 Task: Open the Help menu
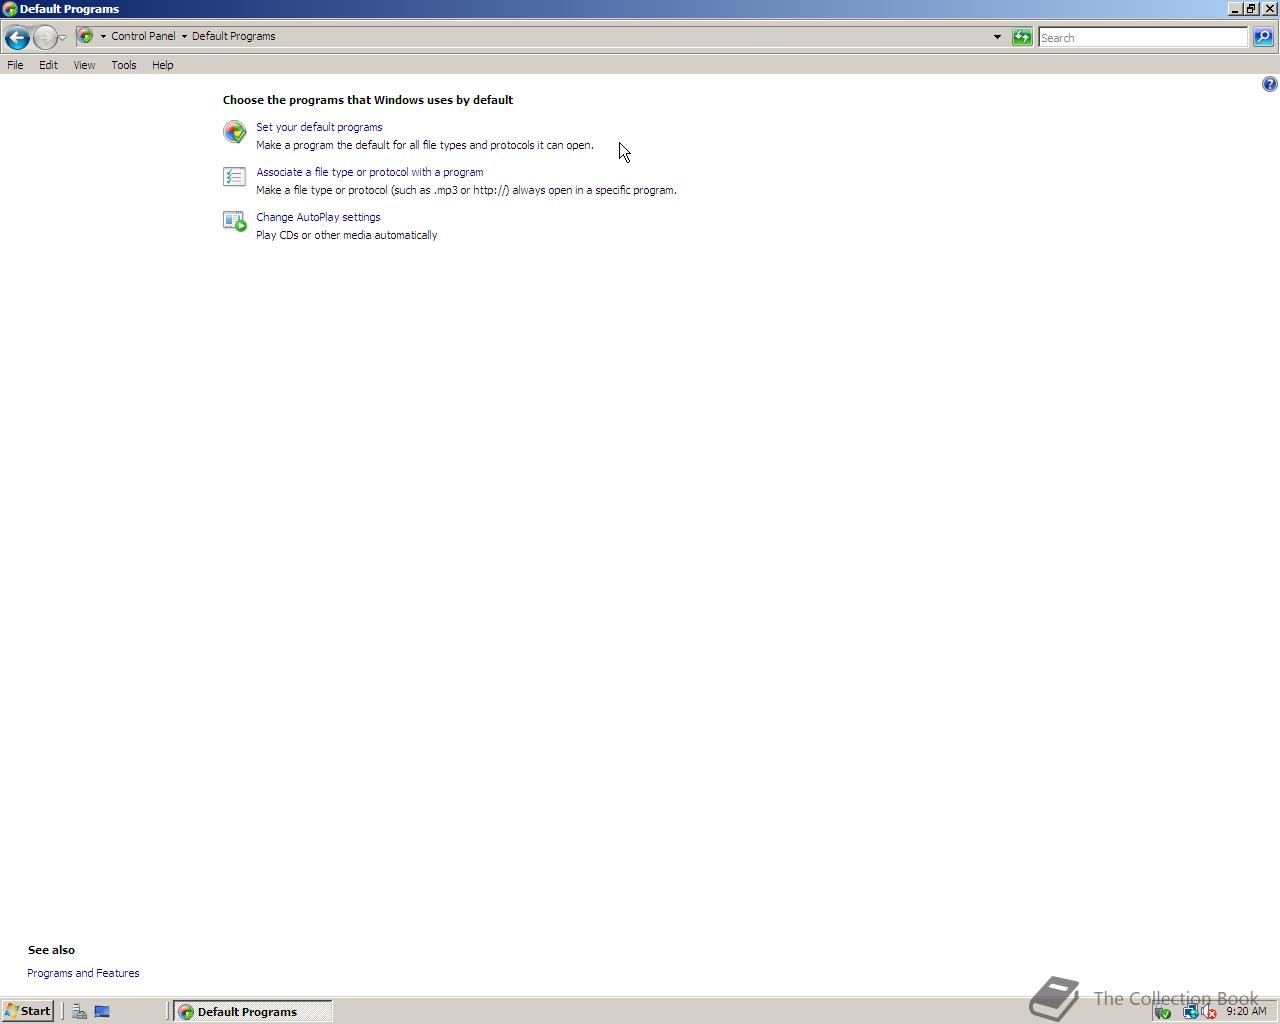pyautogui.click(x=163, y=65)
